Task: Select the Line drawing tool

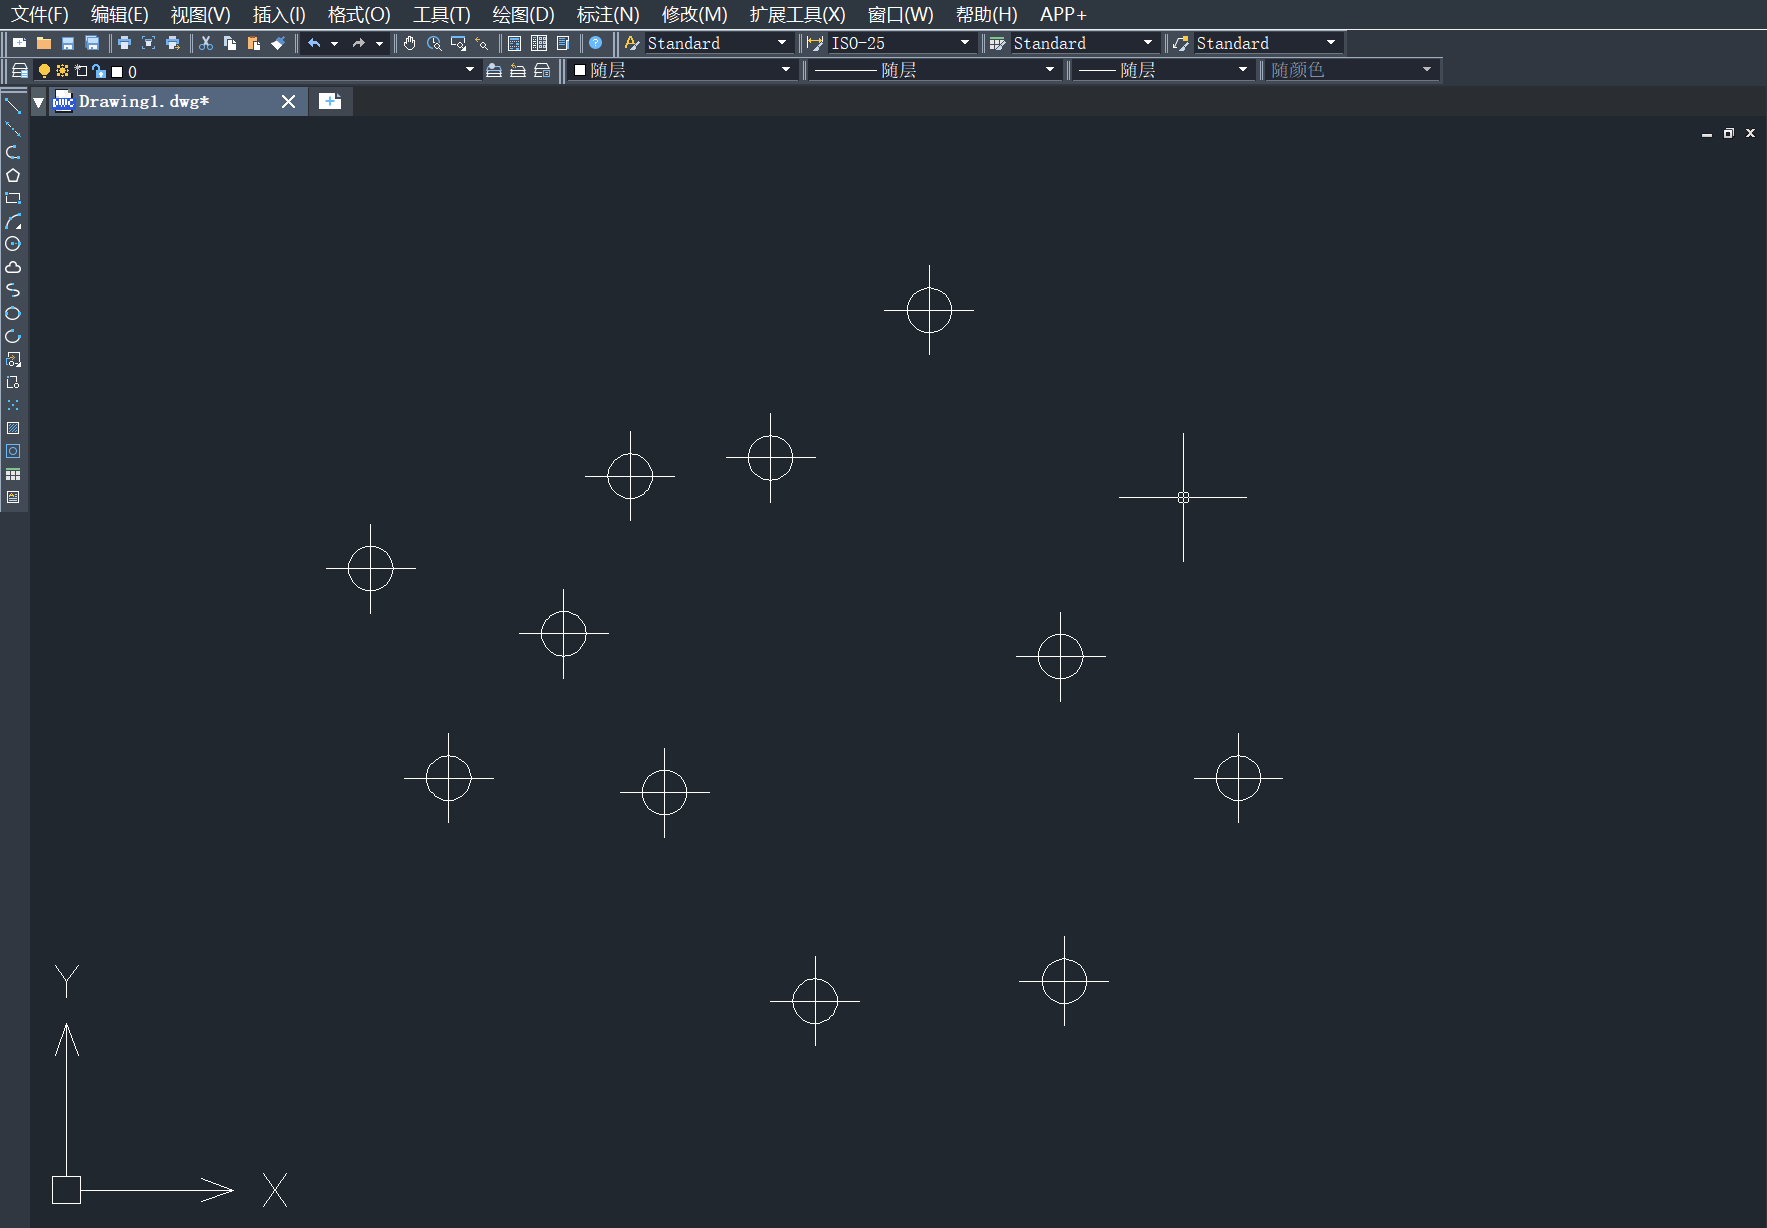Action: coord(13,106)
